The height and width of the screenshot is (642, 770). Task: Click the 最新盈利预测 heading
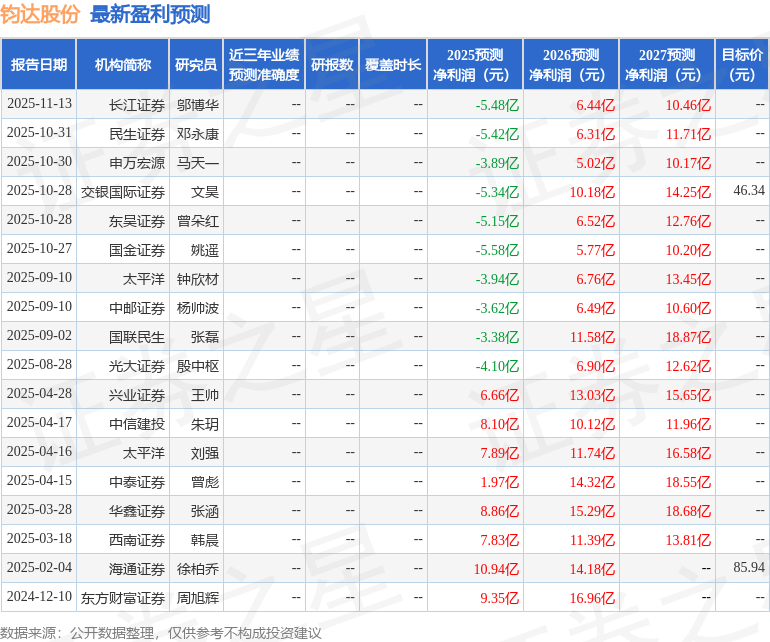(x=150, y=14)
